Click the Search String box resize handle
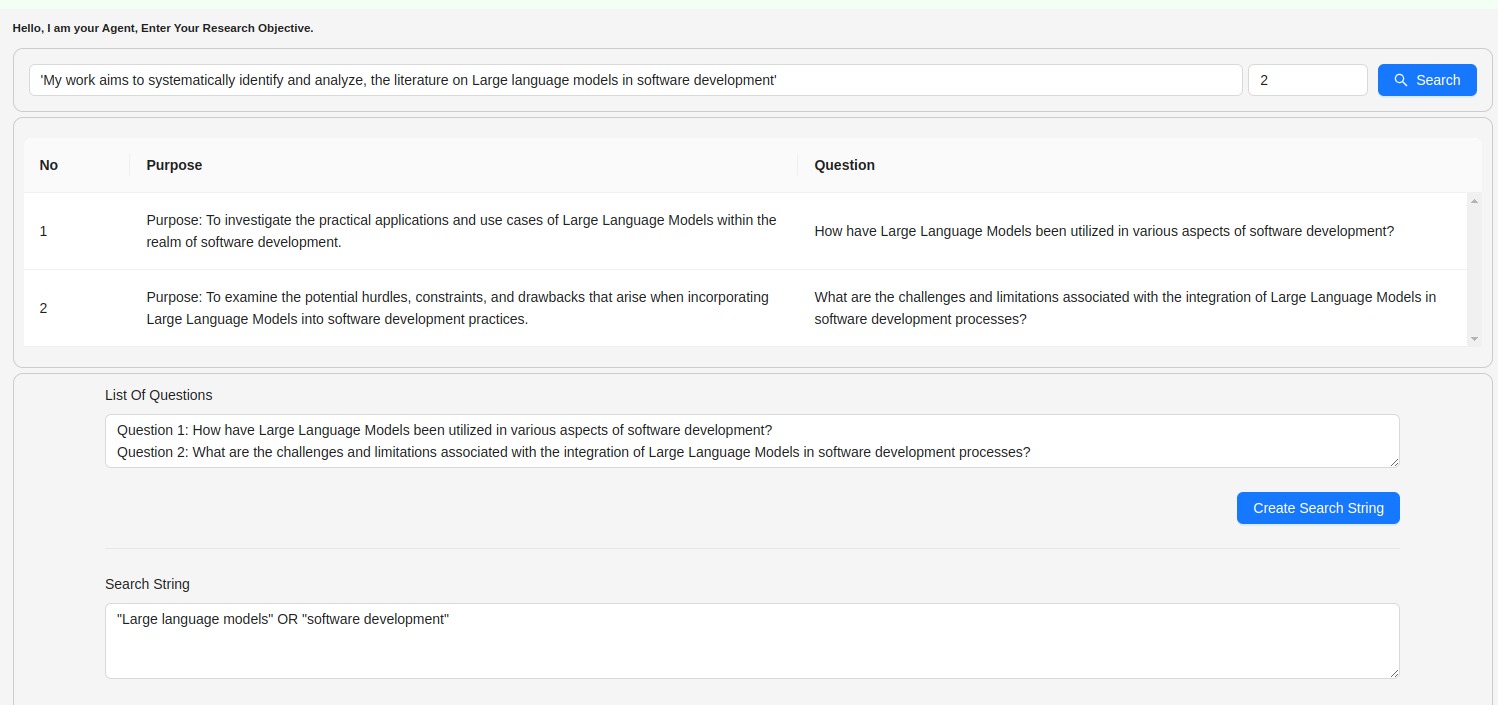This screenshot has width=1498, height=705. 1394,673
